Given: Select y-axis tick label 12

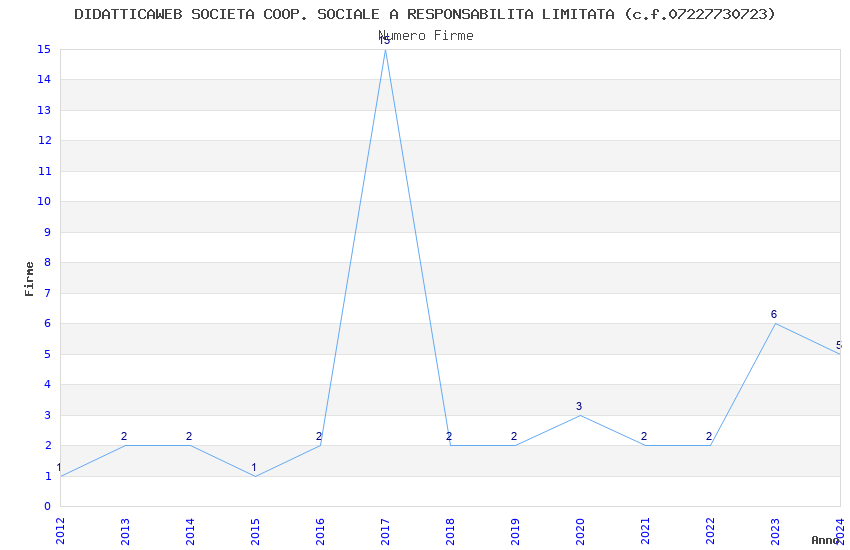Looking at the screenshot, I should [44, 141].
